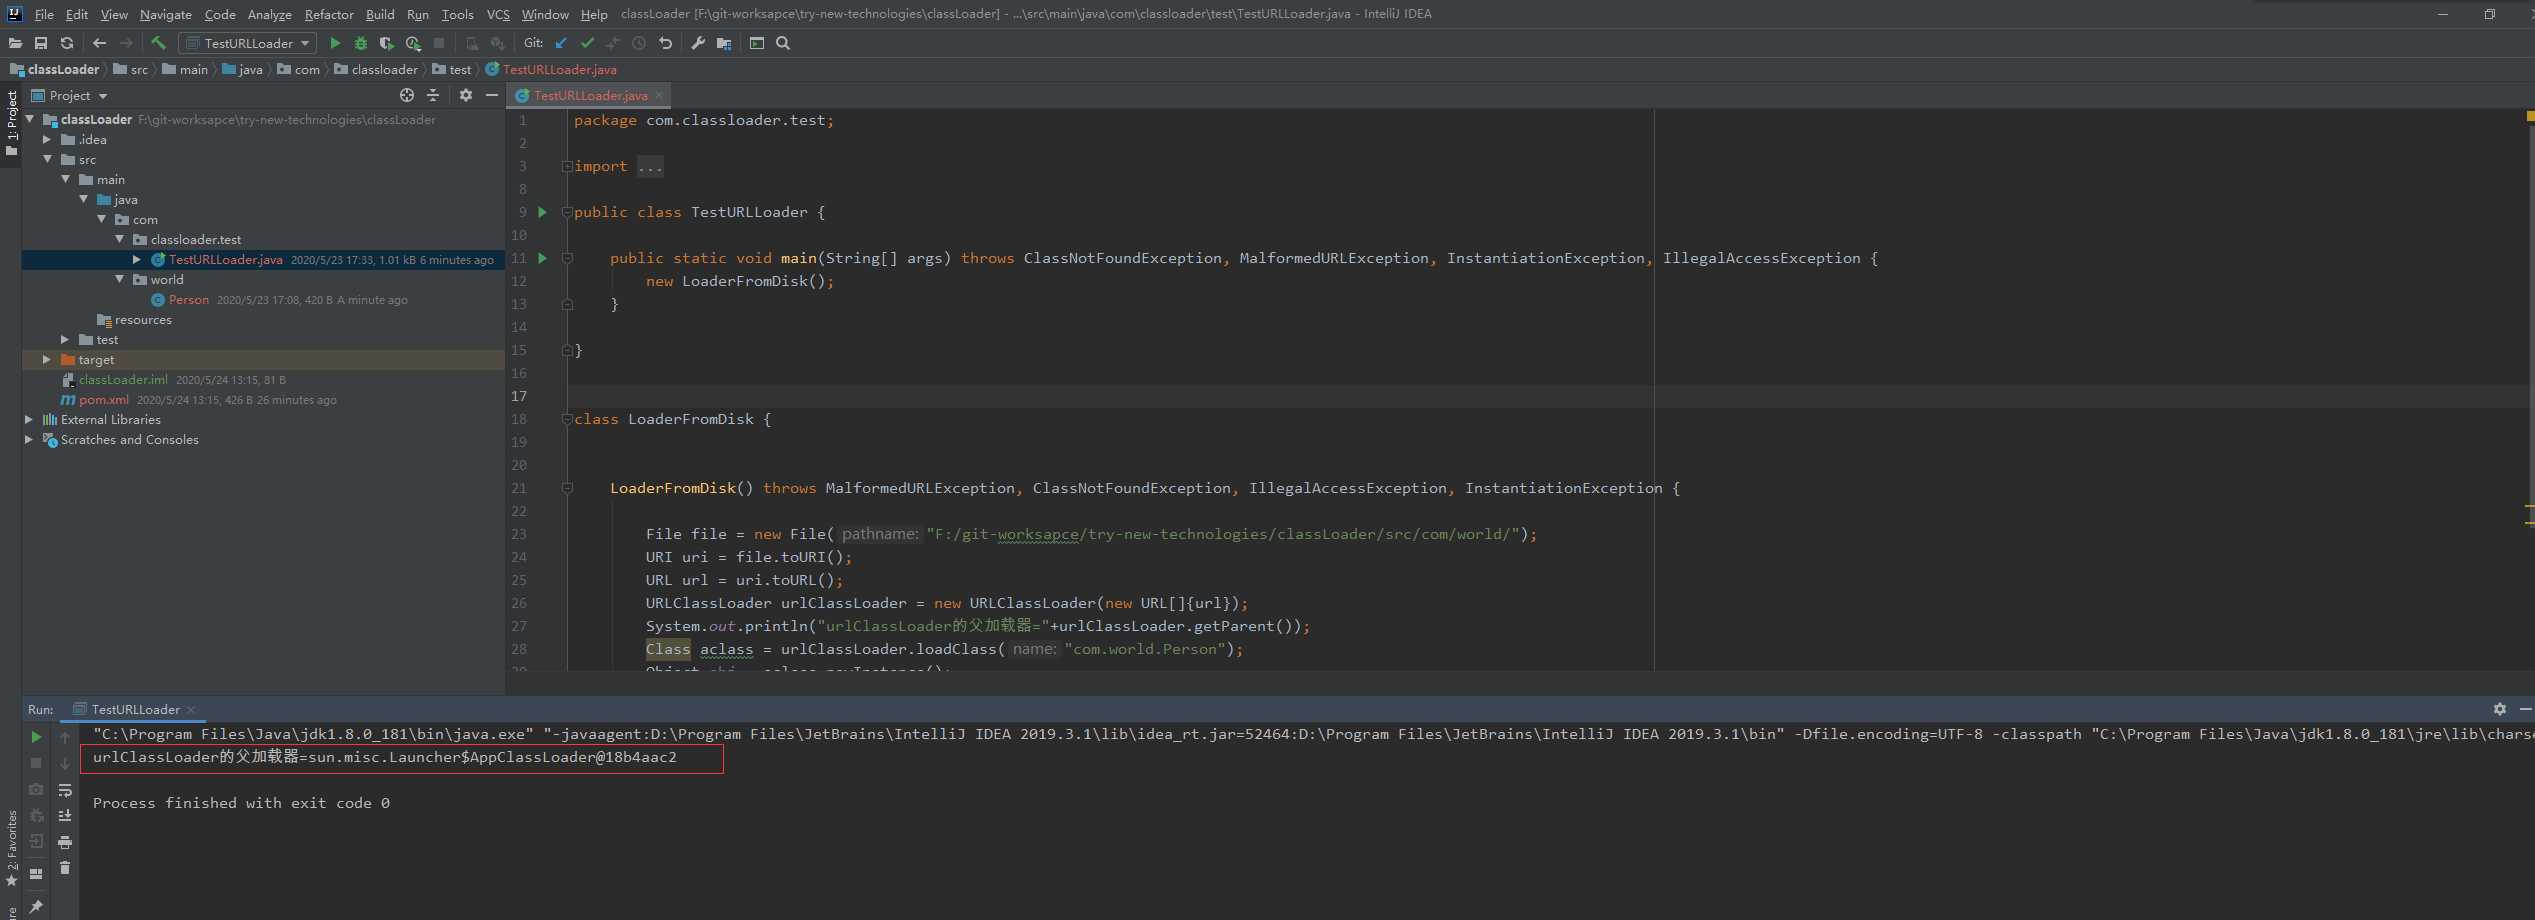Open the Navigate menu
This screenshot has height=920, width=2535.
166,14
